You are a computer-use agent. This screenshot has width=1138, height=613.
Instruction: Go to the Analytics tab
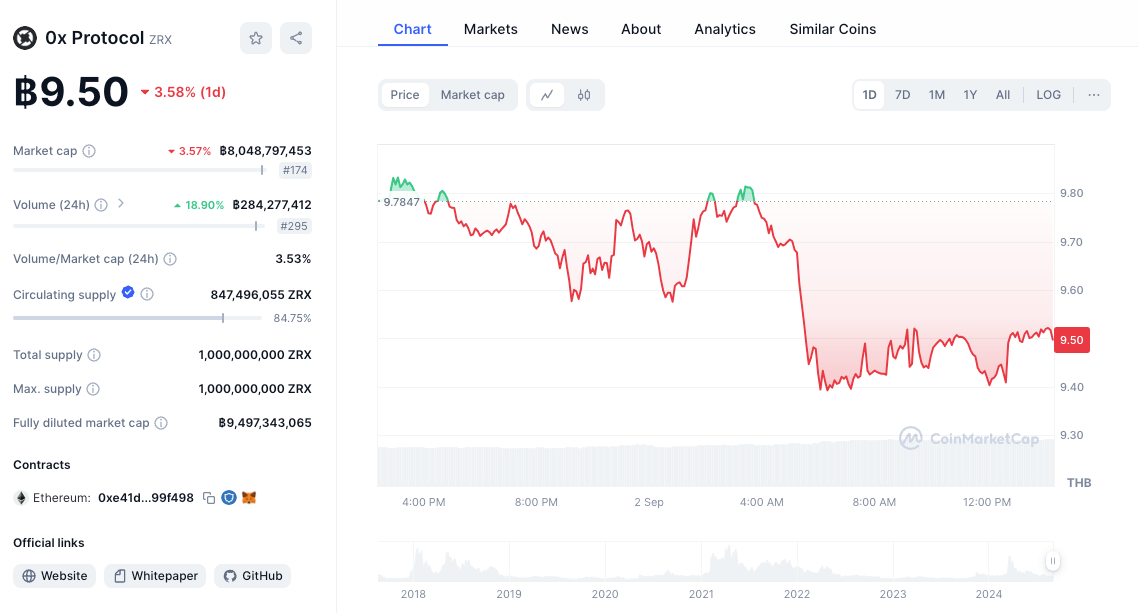pyautogui.click(x=725, y=30)
